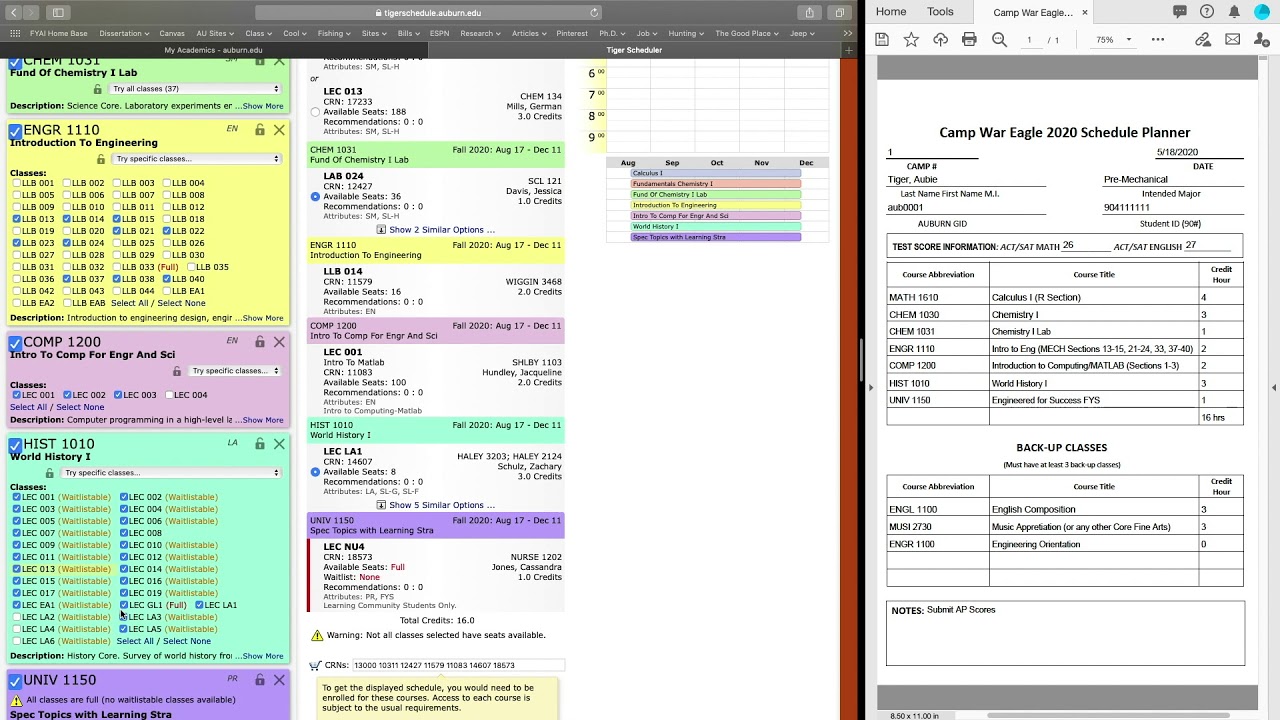This screenshot has width=1280, height=720.
Task: Open the PDF find text magnifier
Action: (999, 40)
